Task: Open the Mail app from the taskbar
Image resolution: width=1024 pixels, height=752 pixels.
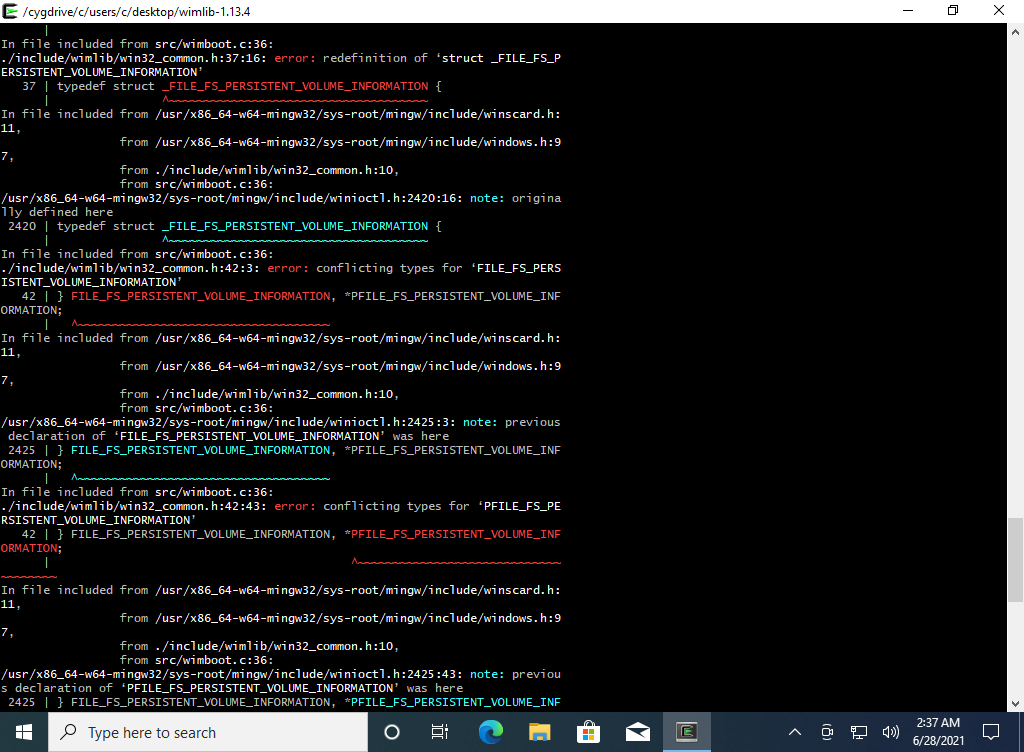Action: (637, 732)
